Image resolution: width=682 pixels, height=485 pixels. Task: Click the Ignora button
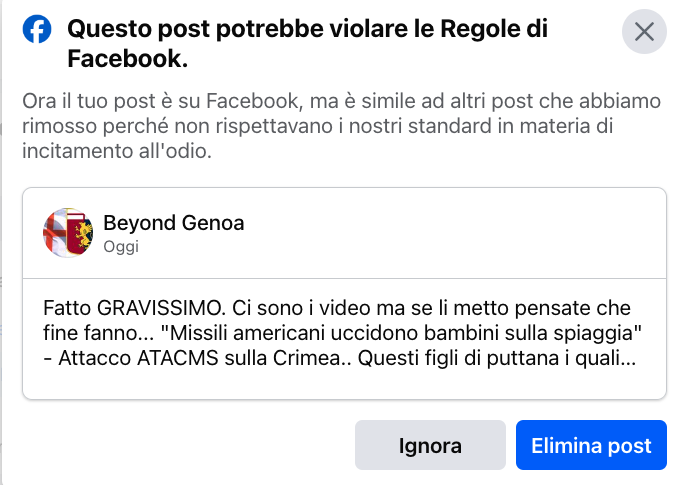[x=430, y=445]
